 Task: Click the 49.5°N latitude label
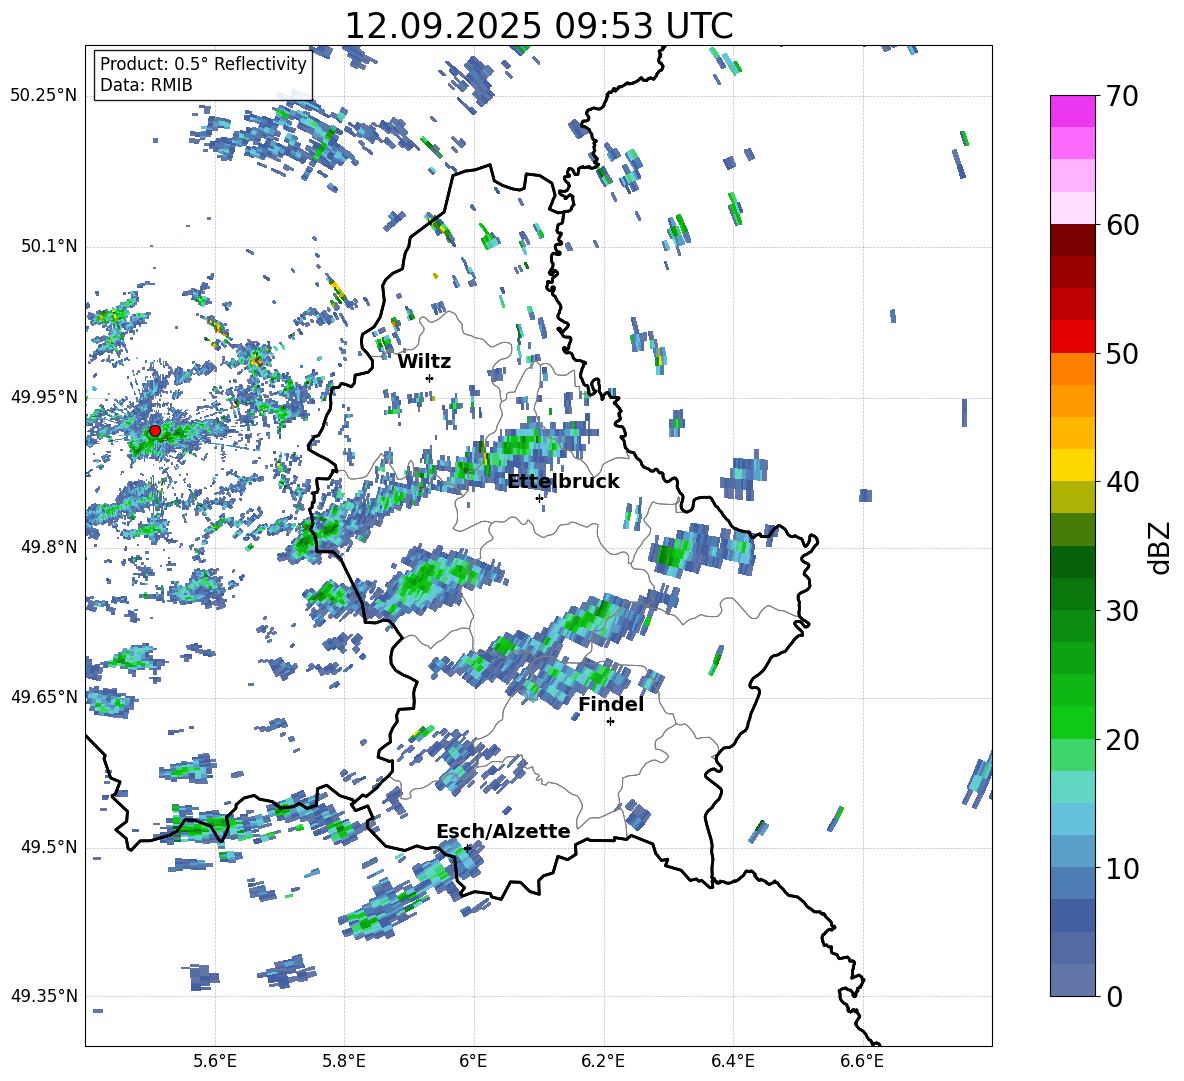48,846
